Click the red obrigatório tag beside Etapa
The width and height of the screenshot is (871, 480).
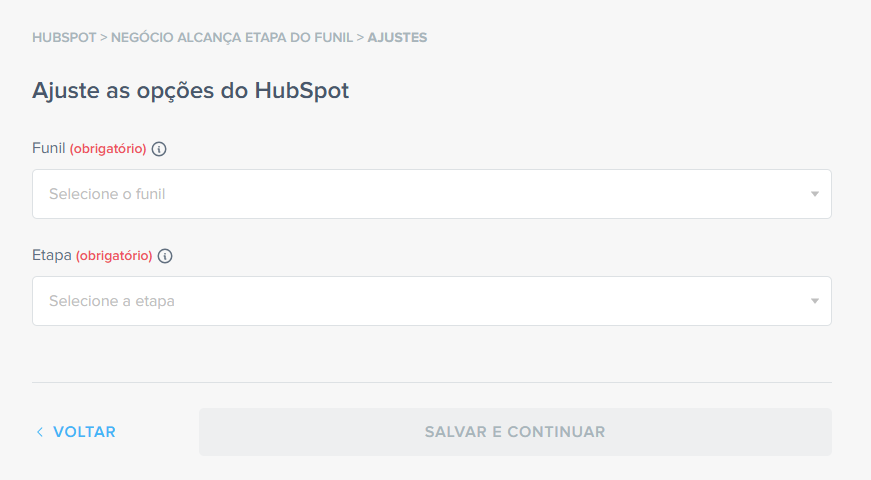pyautogui.click(x=114, y=256)
